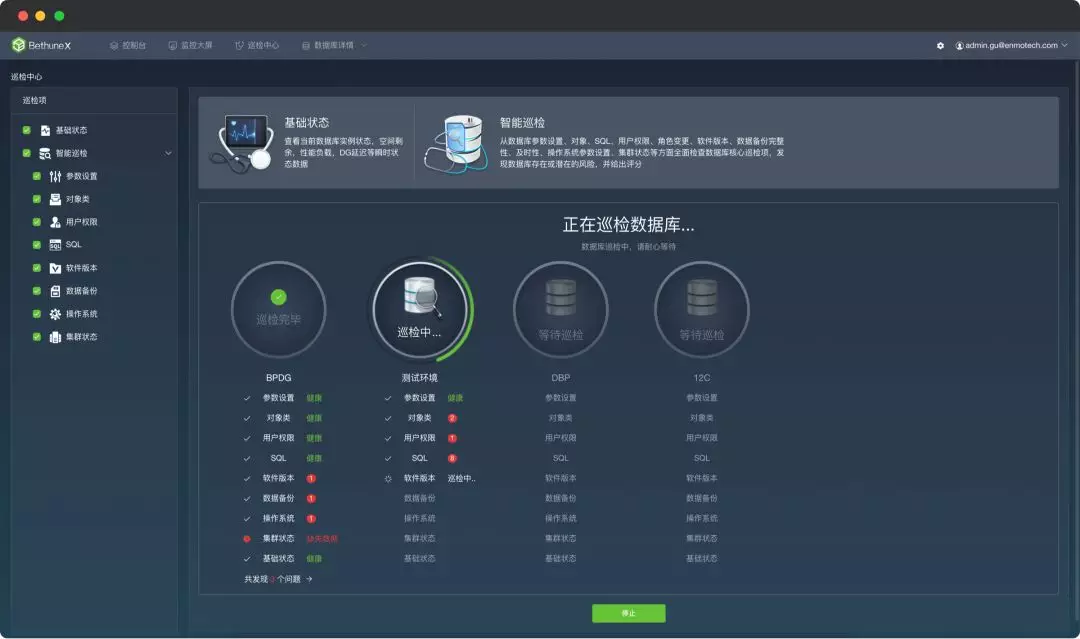Click the 软件版本 V icon in sidebar

pos(55,268)
